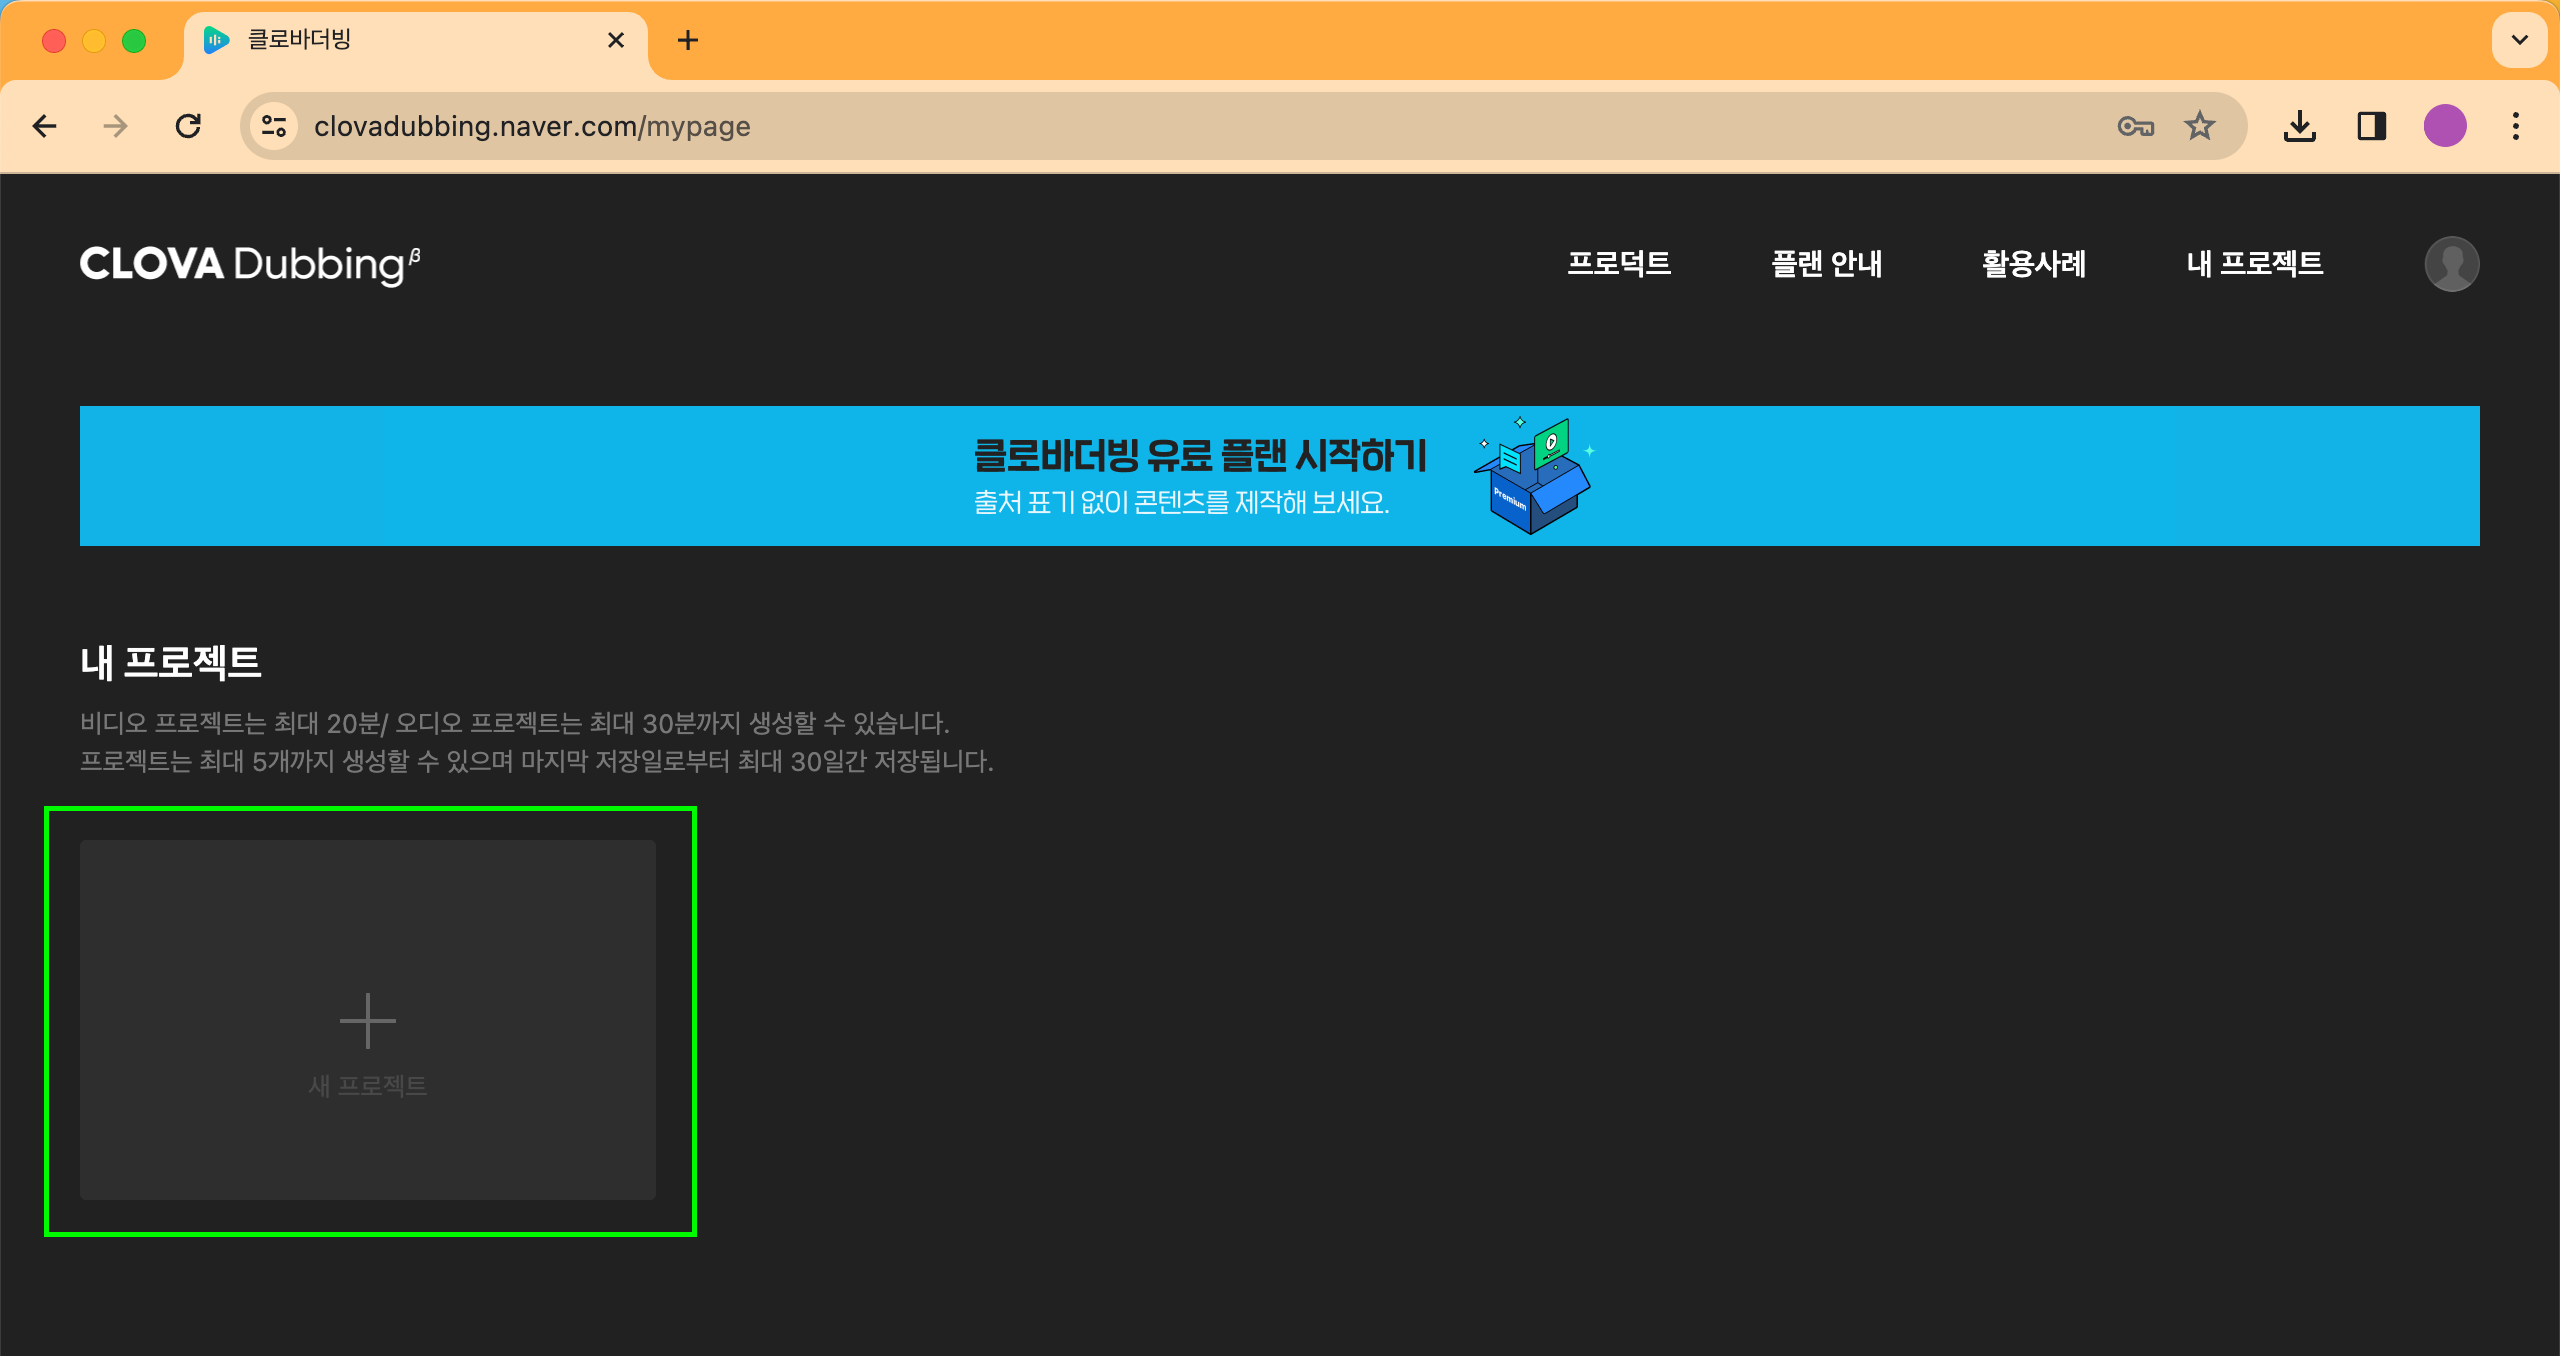Go to 활용사례 page

click(2033, 264)
